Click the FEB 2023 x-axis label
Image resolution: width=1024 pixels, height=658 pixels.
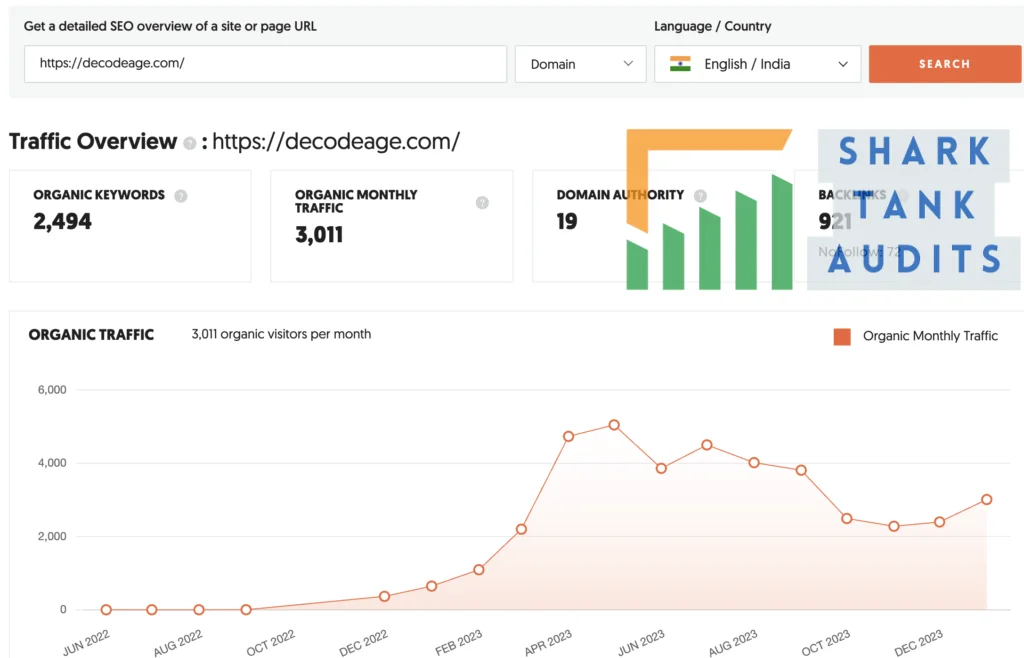pyautogui.click(x=458, y=642)
